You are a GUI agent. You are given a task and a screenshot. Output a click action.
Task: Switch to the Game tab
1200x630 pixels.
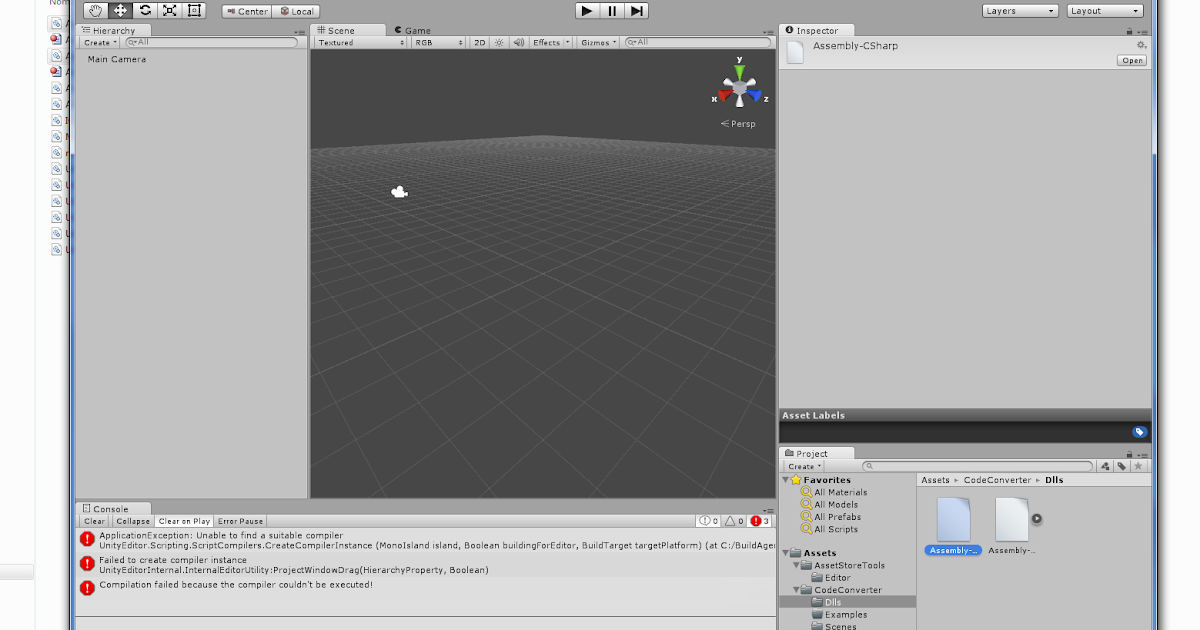pyautogui.click(x=413, y=31)
